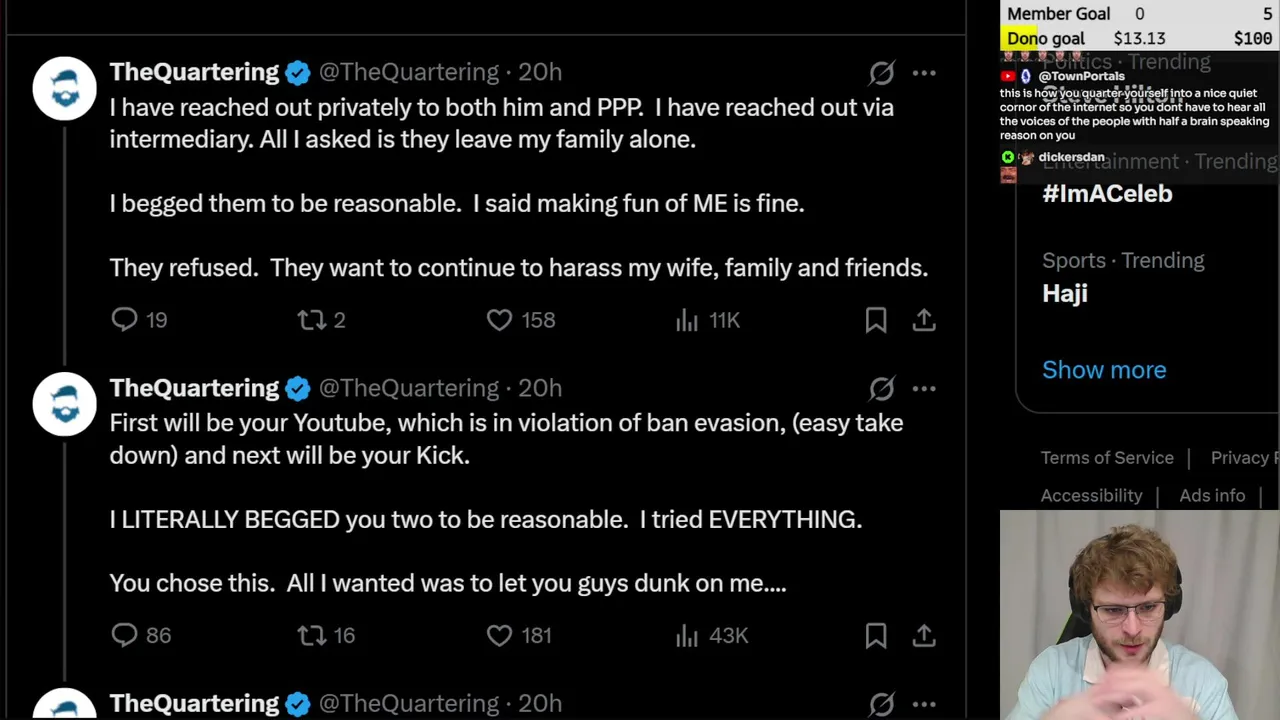1280x720 pixels.
Task: Open more options menu on first tweet
Action: tap(924, 72)
